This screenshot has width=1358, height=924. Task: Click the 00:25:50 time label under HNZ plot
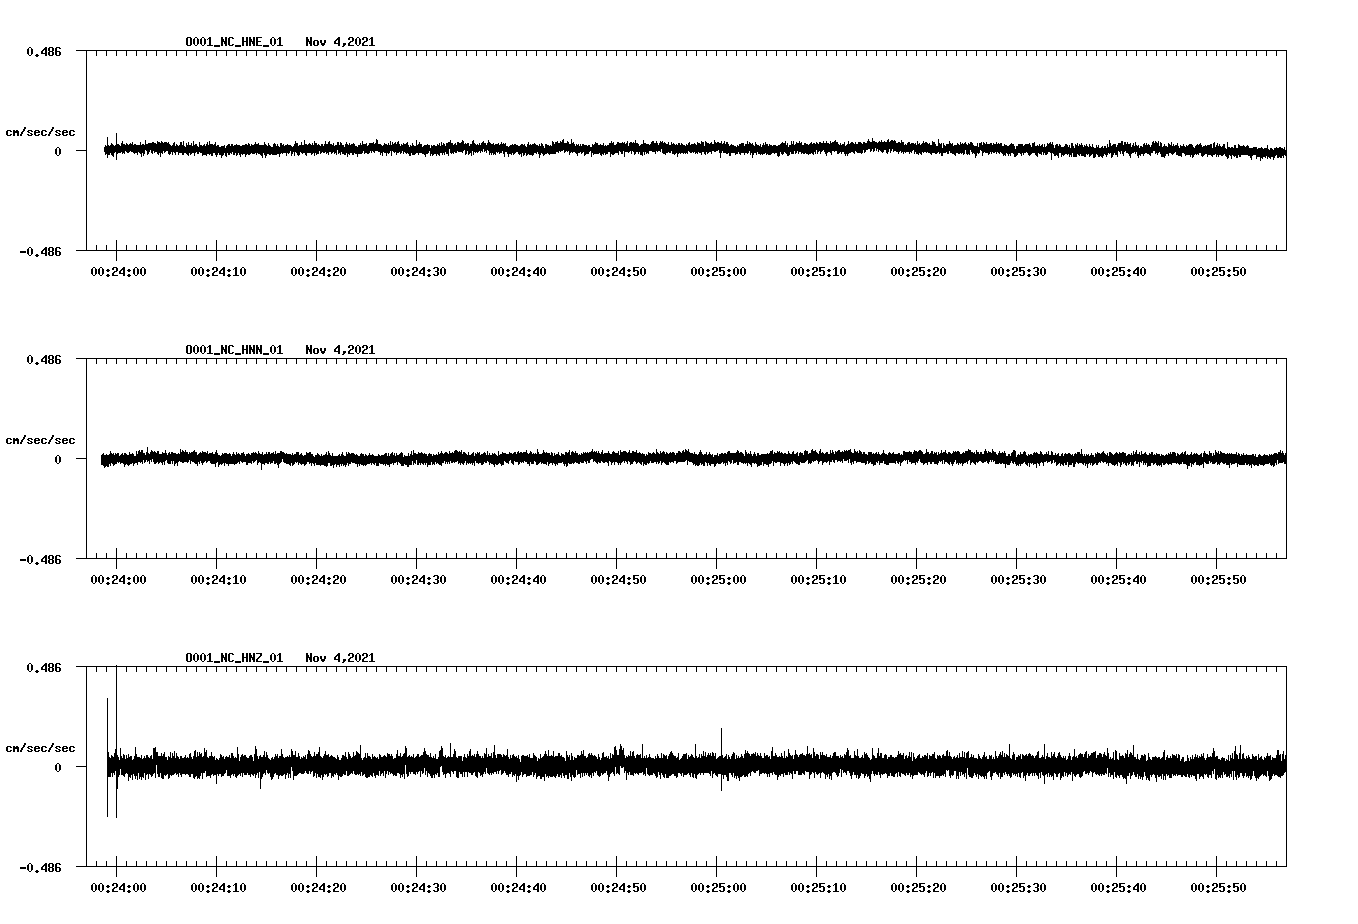(1218, 888)
